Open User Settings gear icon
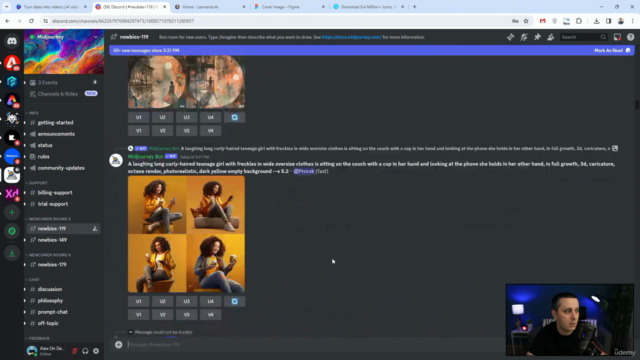This screenshot has width=640, height=360. 96,351
